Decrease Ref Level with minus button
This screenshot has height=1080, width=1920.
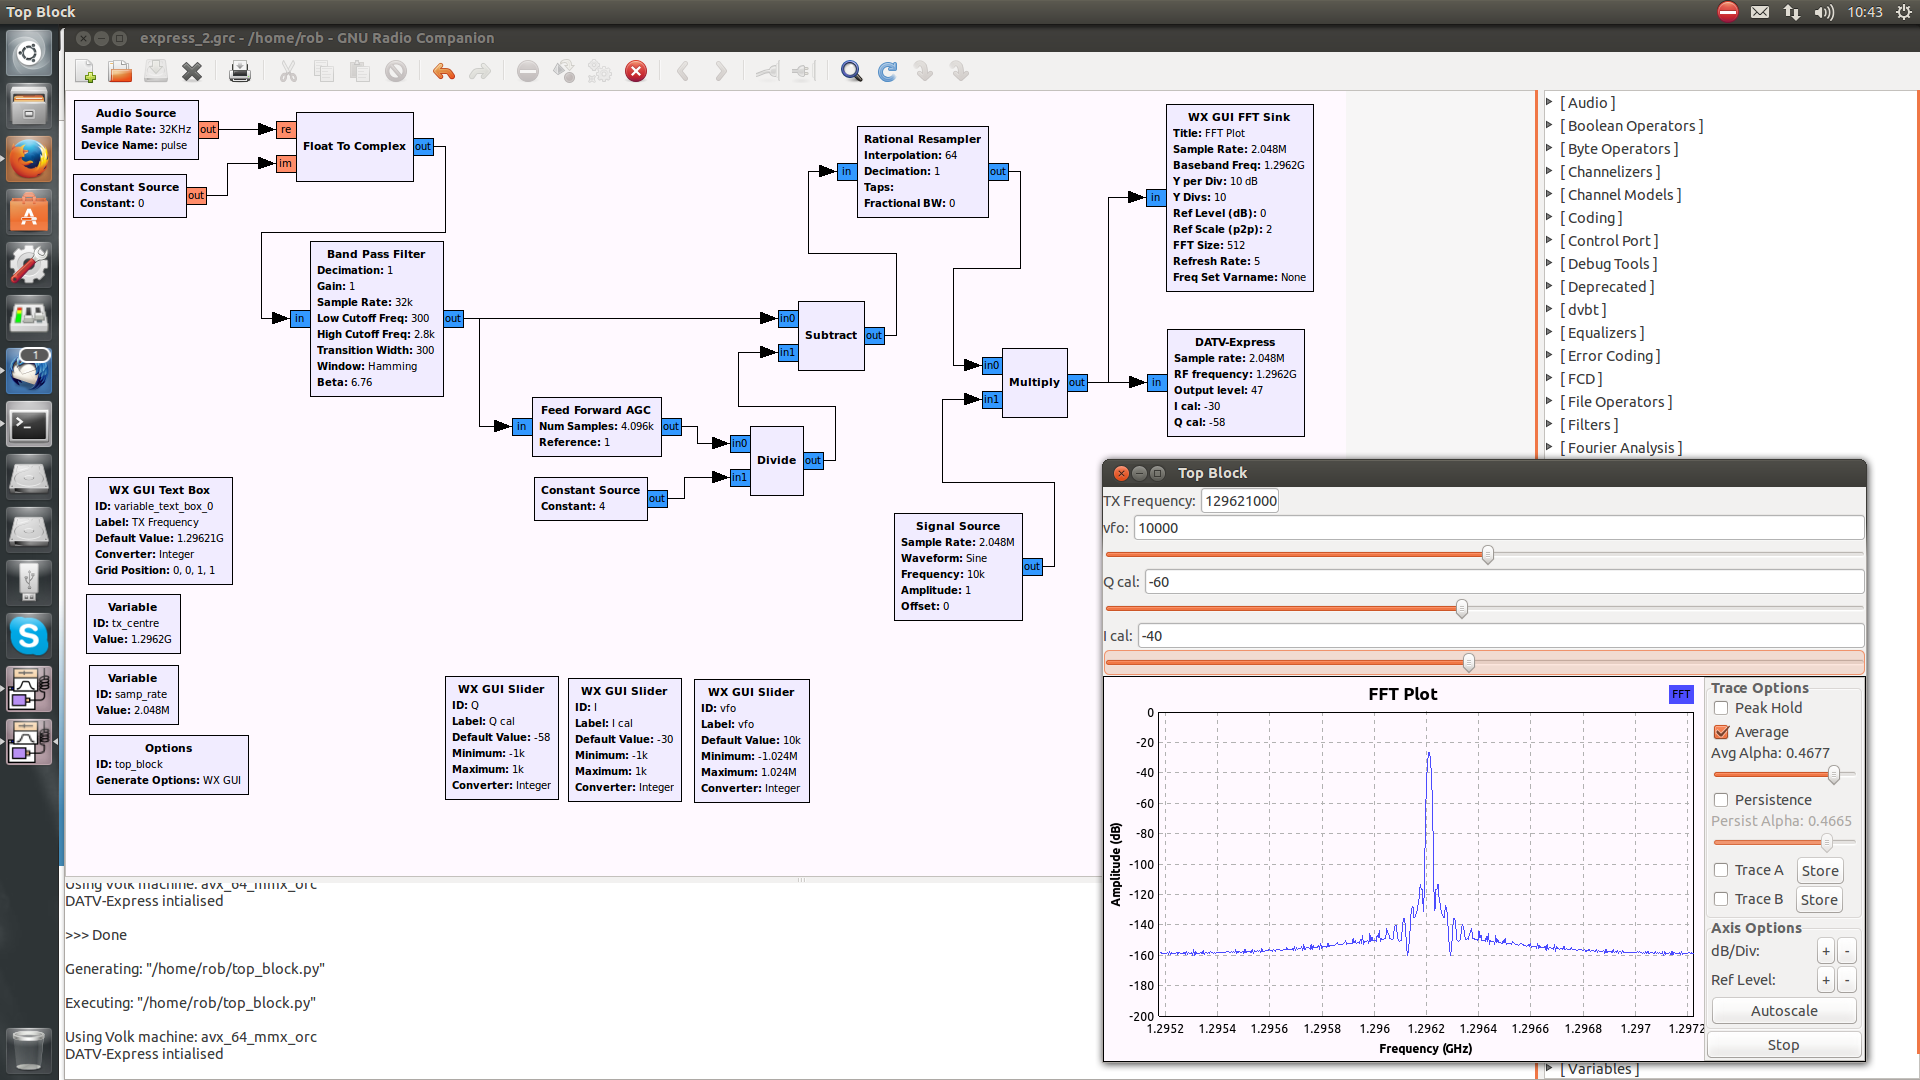[1847, 980]
